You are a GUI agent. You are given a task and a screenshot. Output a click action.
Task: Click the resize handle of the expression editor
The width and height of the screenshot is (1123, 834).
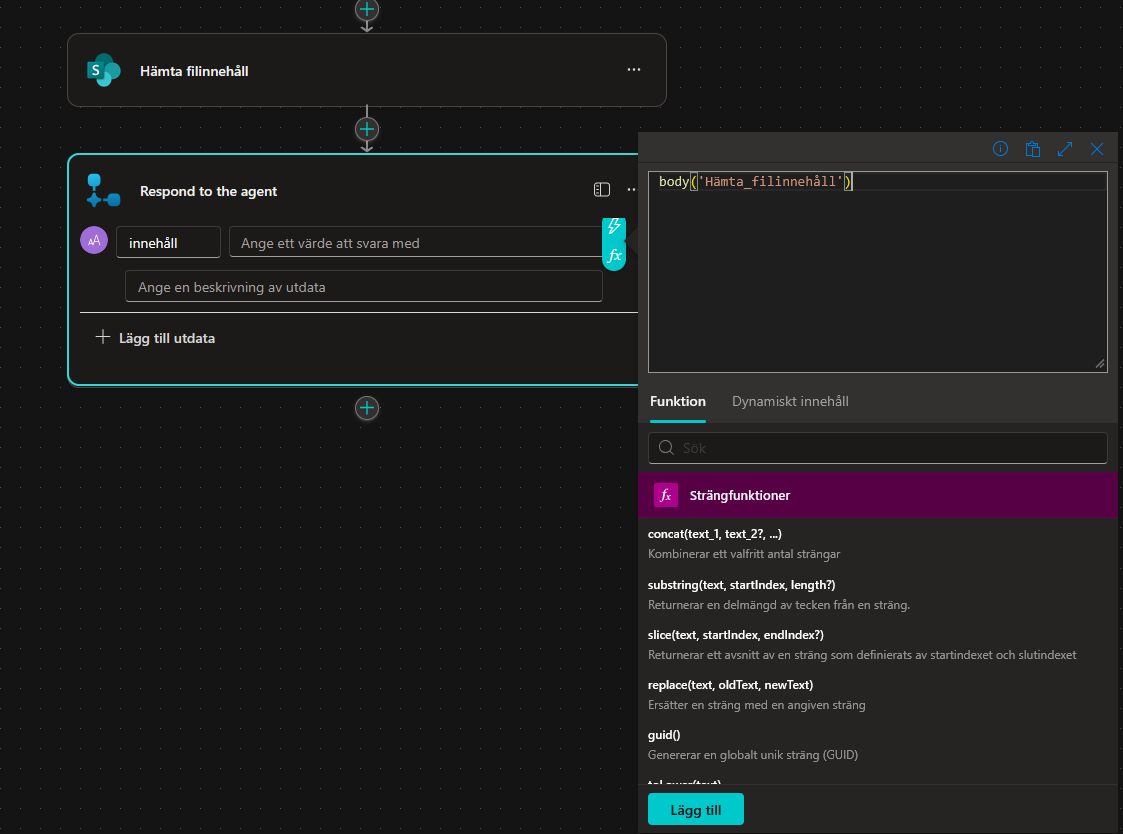(x=1100, y=365)
